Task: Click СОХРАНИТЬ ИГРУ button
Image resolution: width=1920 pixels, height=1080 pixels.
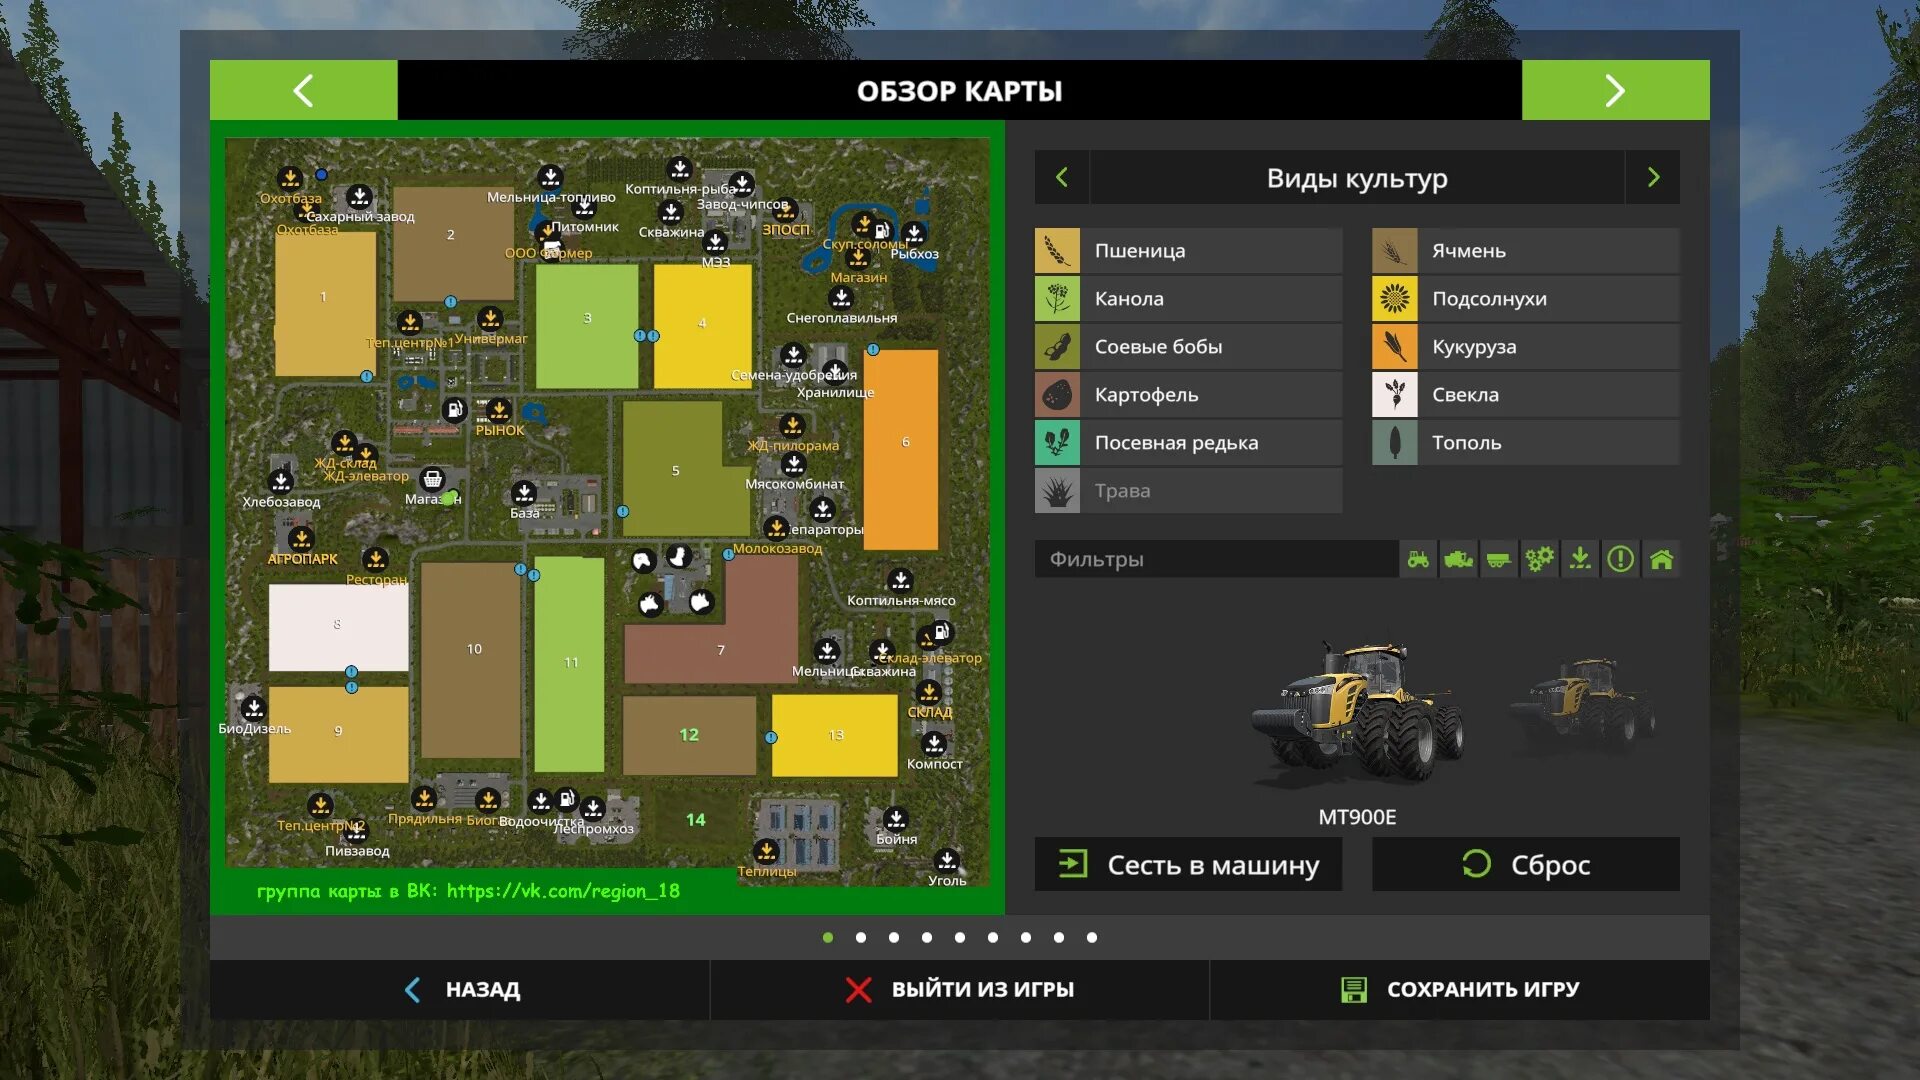Action: coord(1460,990)
